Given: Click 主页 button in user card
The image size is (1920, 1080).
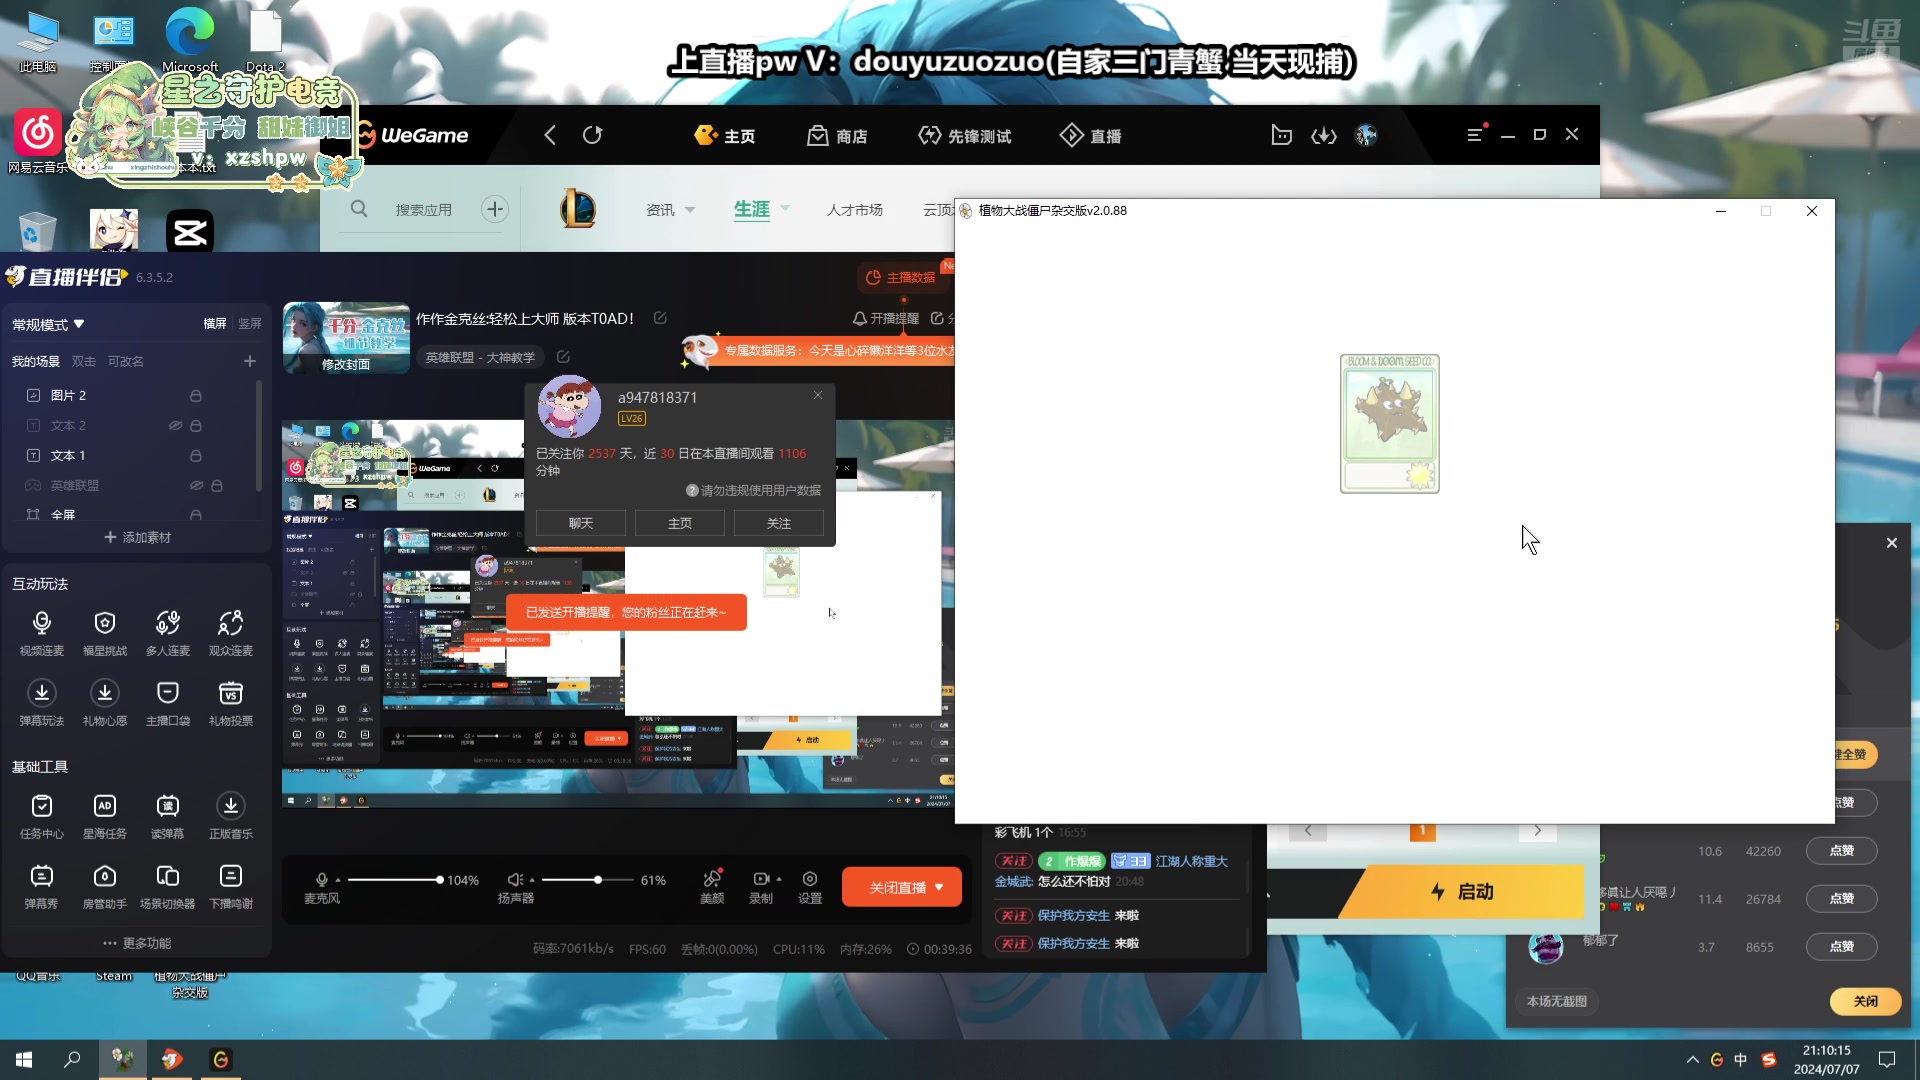Looking at the screenshot, I should click(x=680, y=523).
